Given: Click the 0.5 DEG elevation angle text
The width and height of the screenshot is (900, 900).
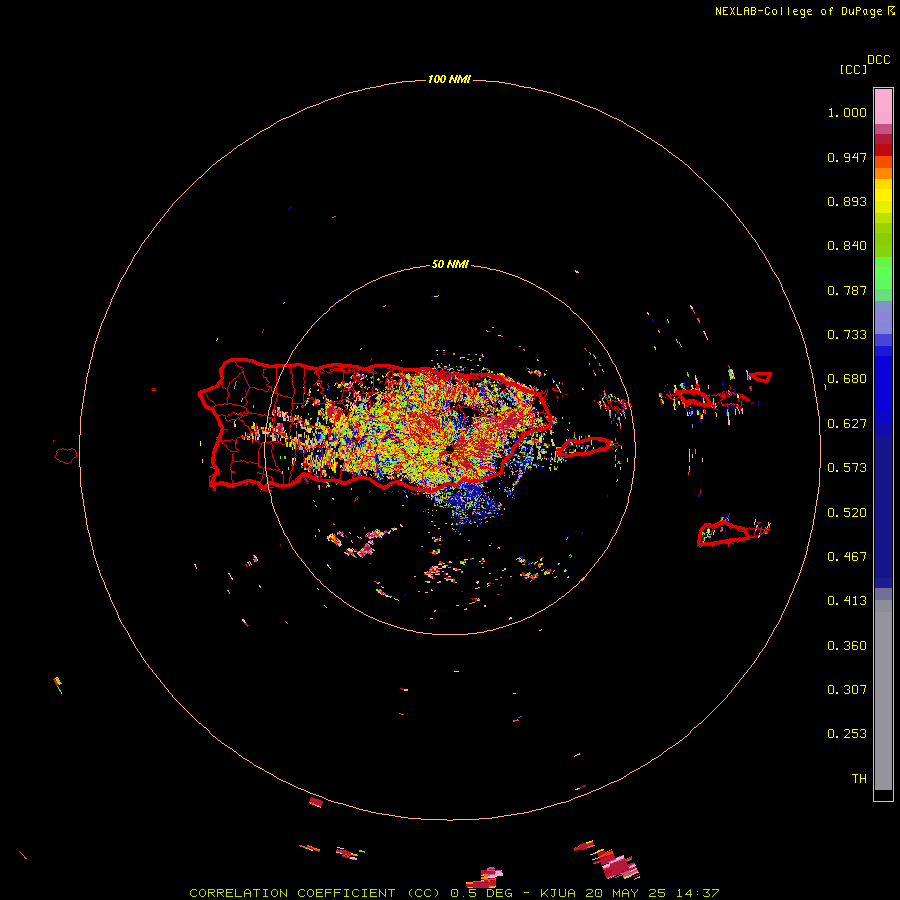Looking at the screenshot, I should (x=481, y=893).
